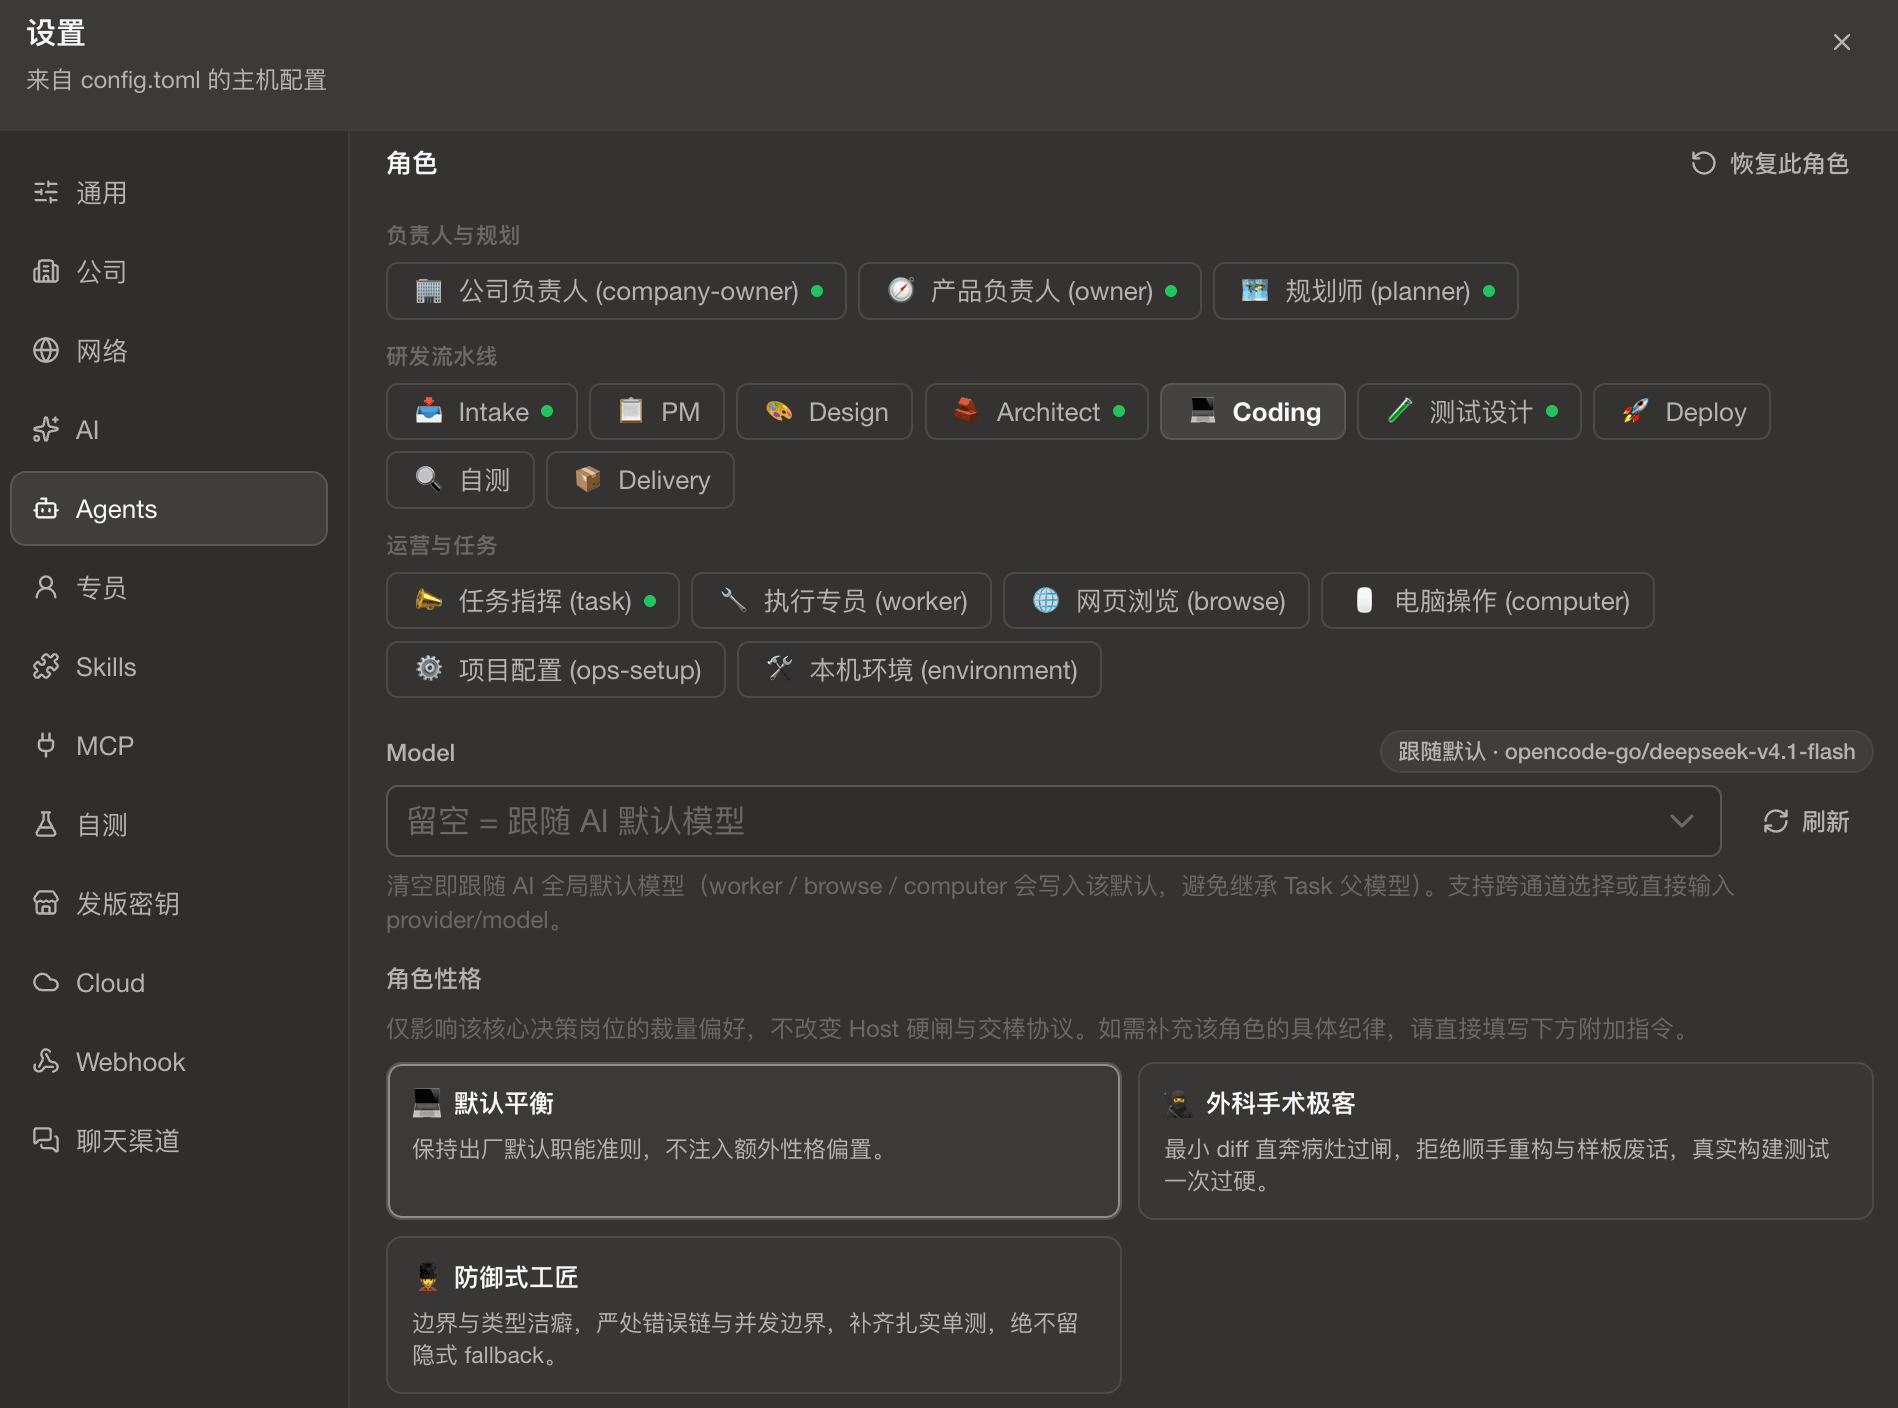Click the Delivery package icon

588,479
